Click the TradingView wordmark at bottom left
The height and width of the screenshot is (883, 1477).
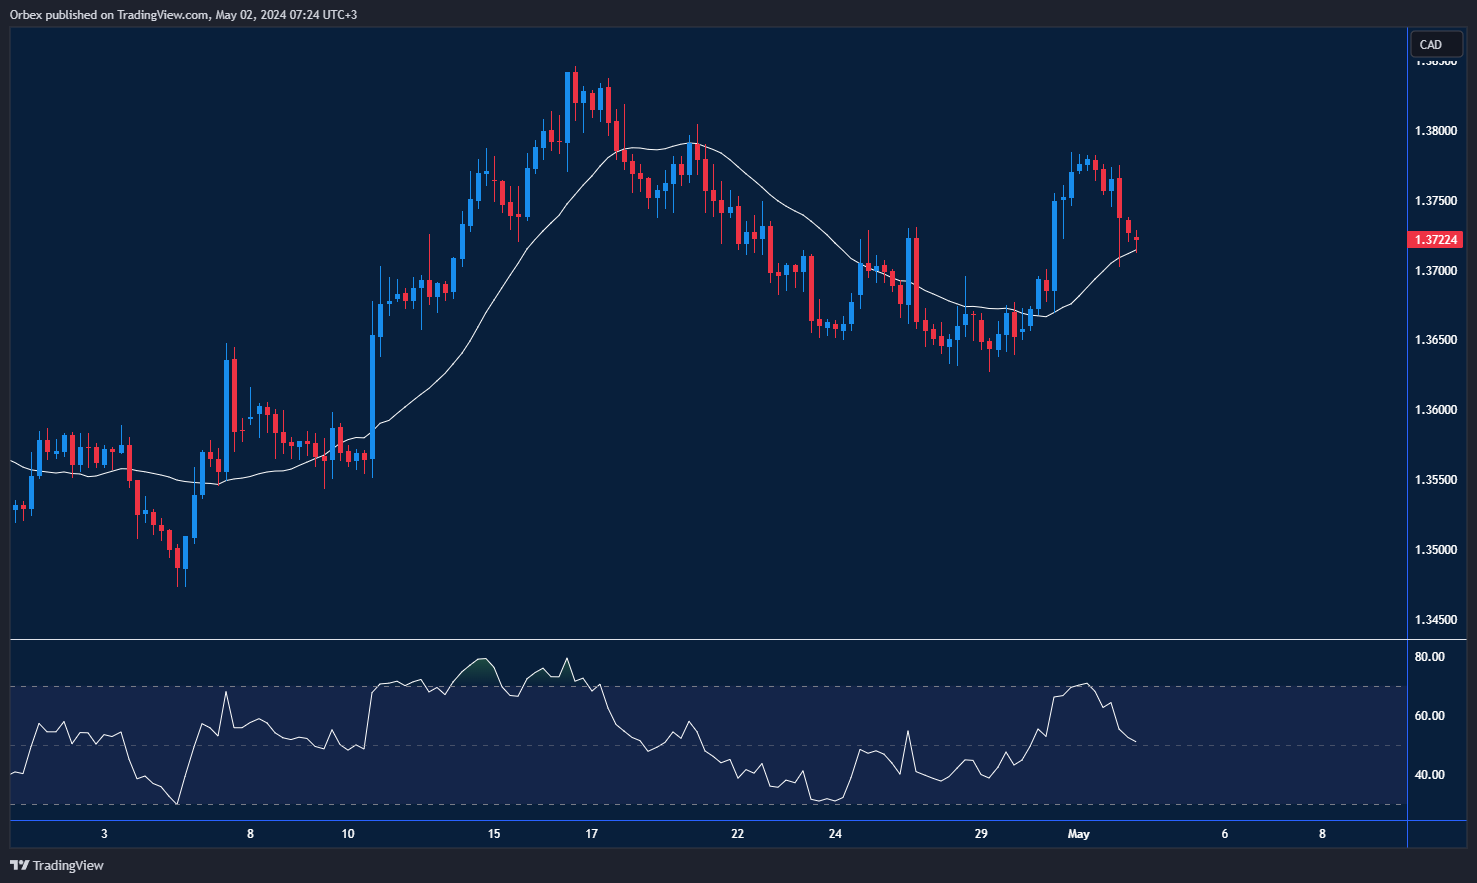pos(68,865)
